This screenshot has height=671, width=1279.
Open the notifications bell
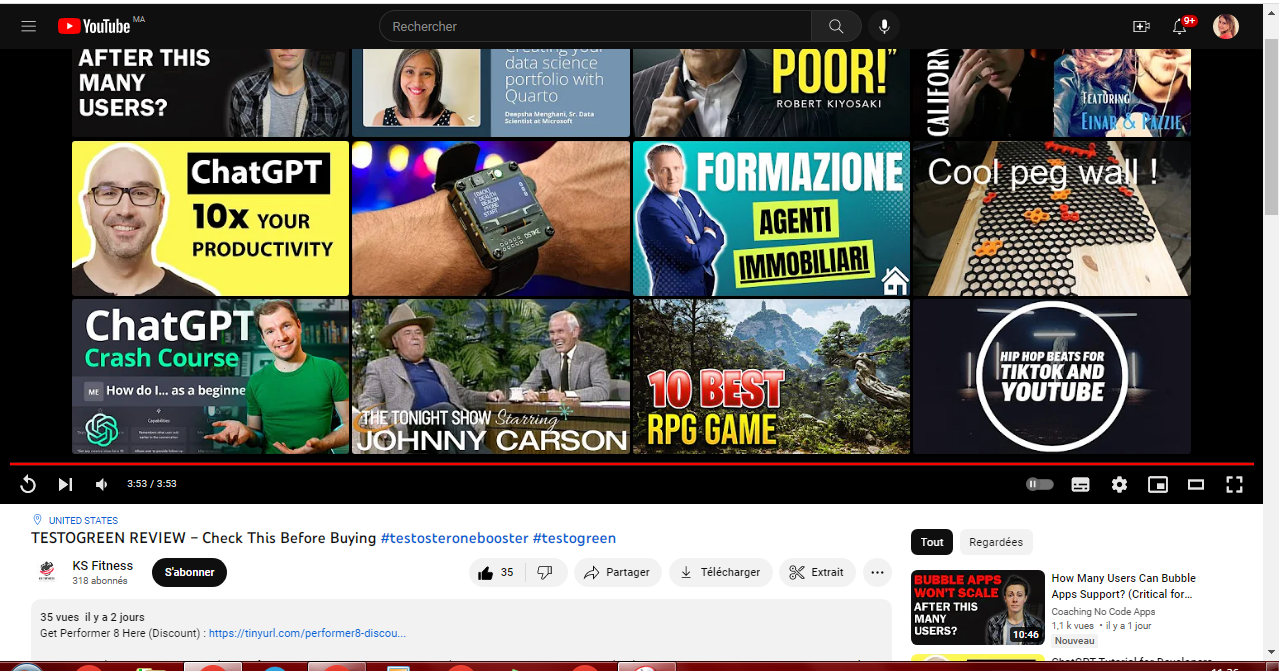1180,27
